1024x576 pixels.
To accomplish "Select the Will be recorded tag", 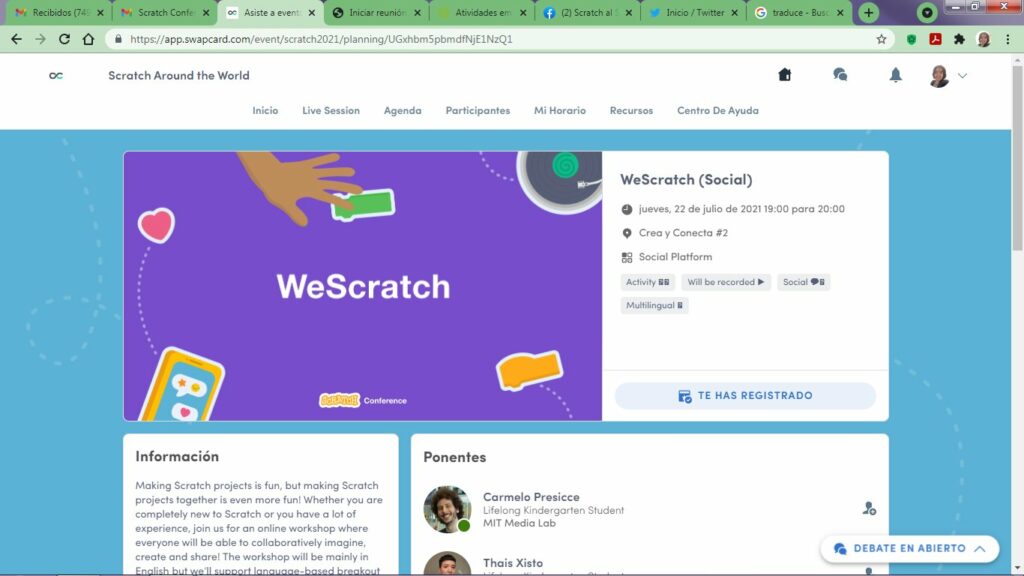I will point(726,282).
